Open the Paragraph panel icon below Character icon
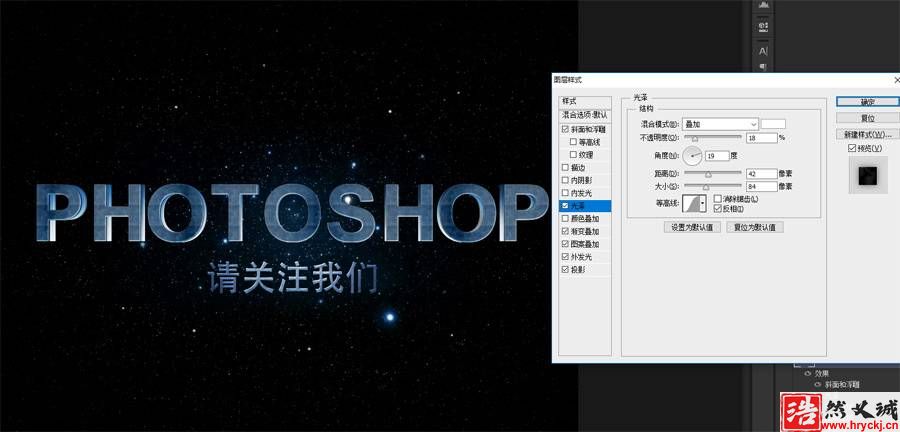This screenshot has width=900, height=432. (x=763, y=67)
